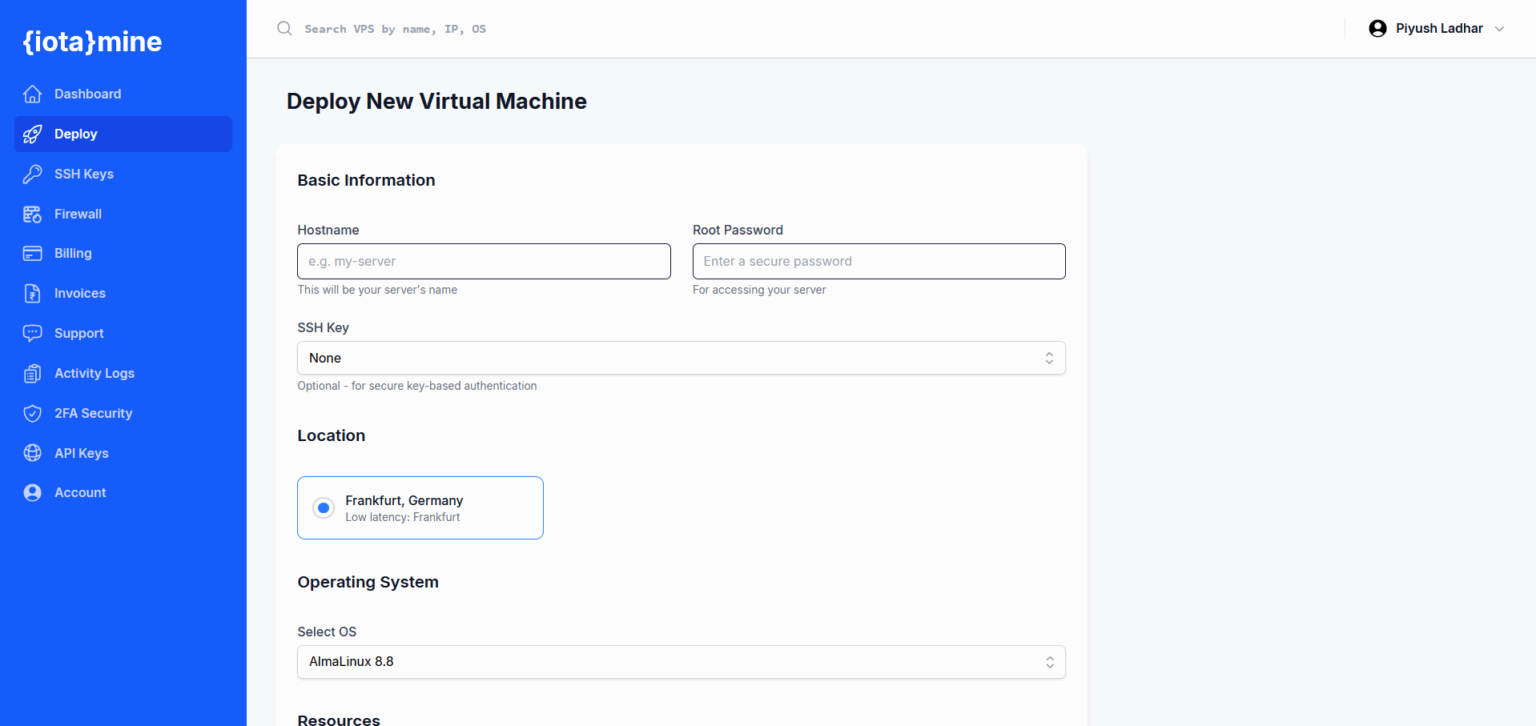Click the Firewall icon in sidebar
1536x726 pixels.
pyautogui.click(x=33, y=214)
